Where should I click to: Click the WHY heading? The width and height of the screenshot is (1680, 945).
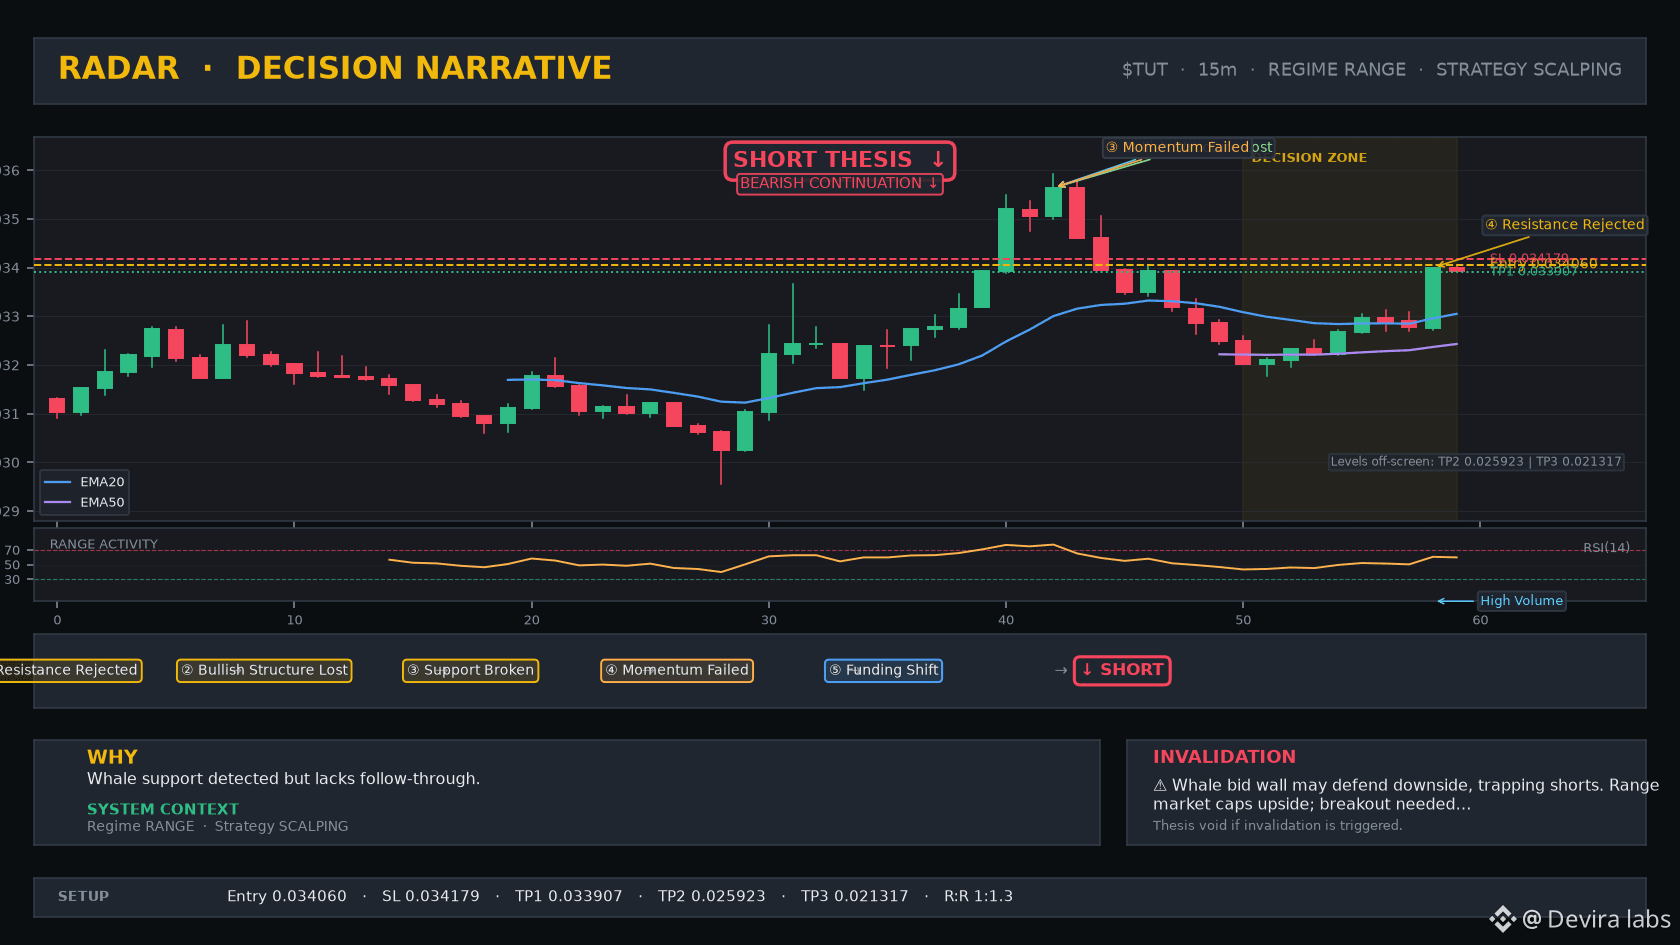pyautogui.click(x=112, y=757)
